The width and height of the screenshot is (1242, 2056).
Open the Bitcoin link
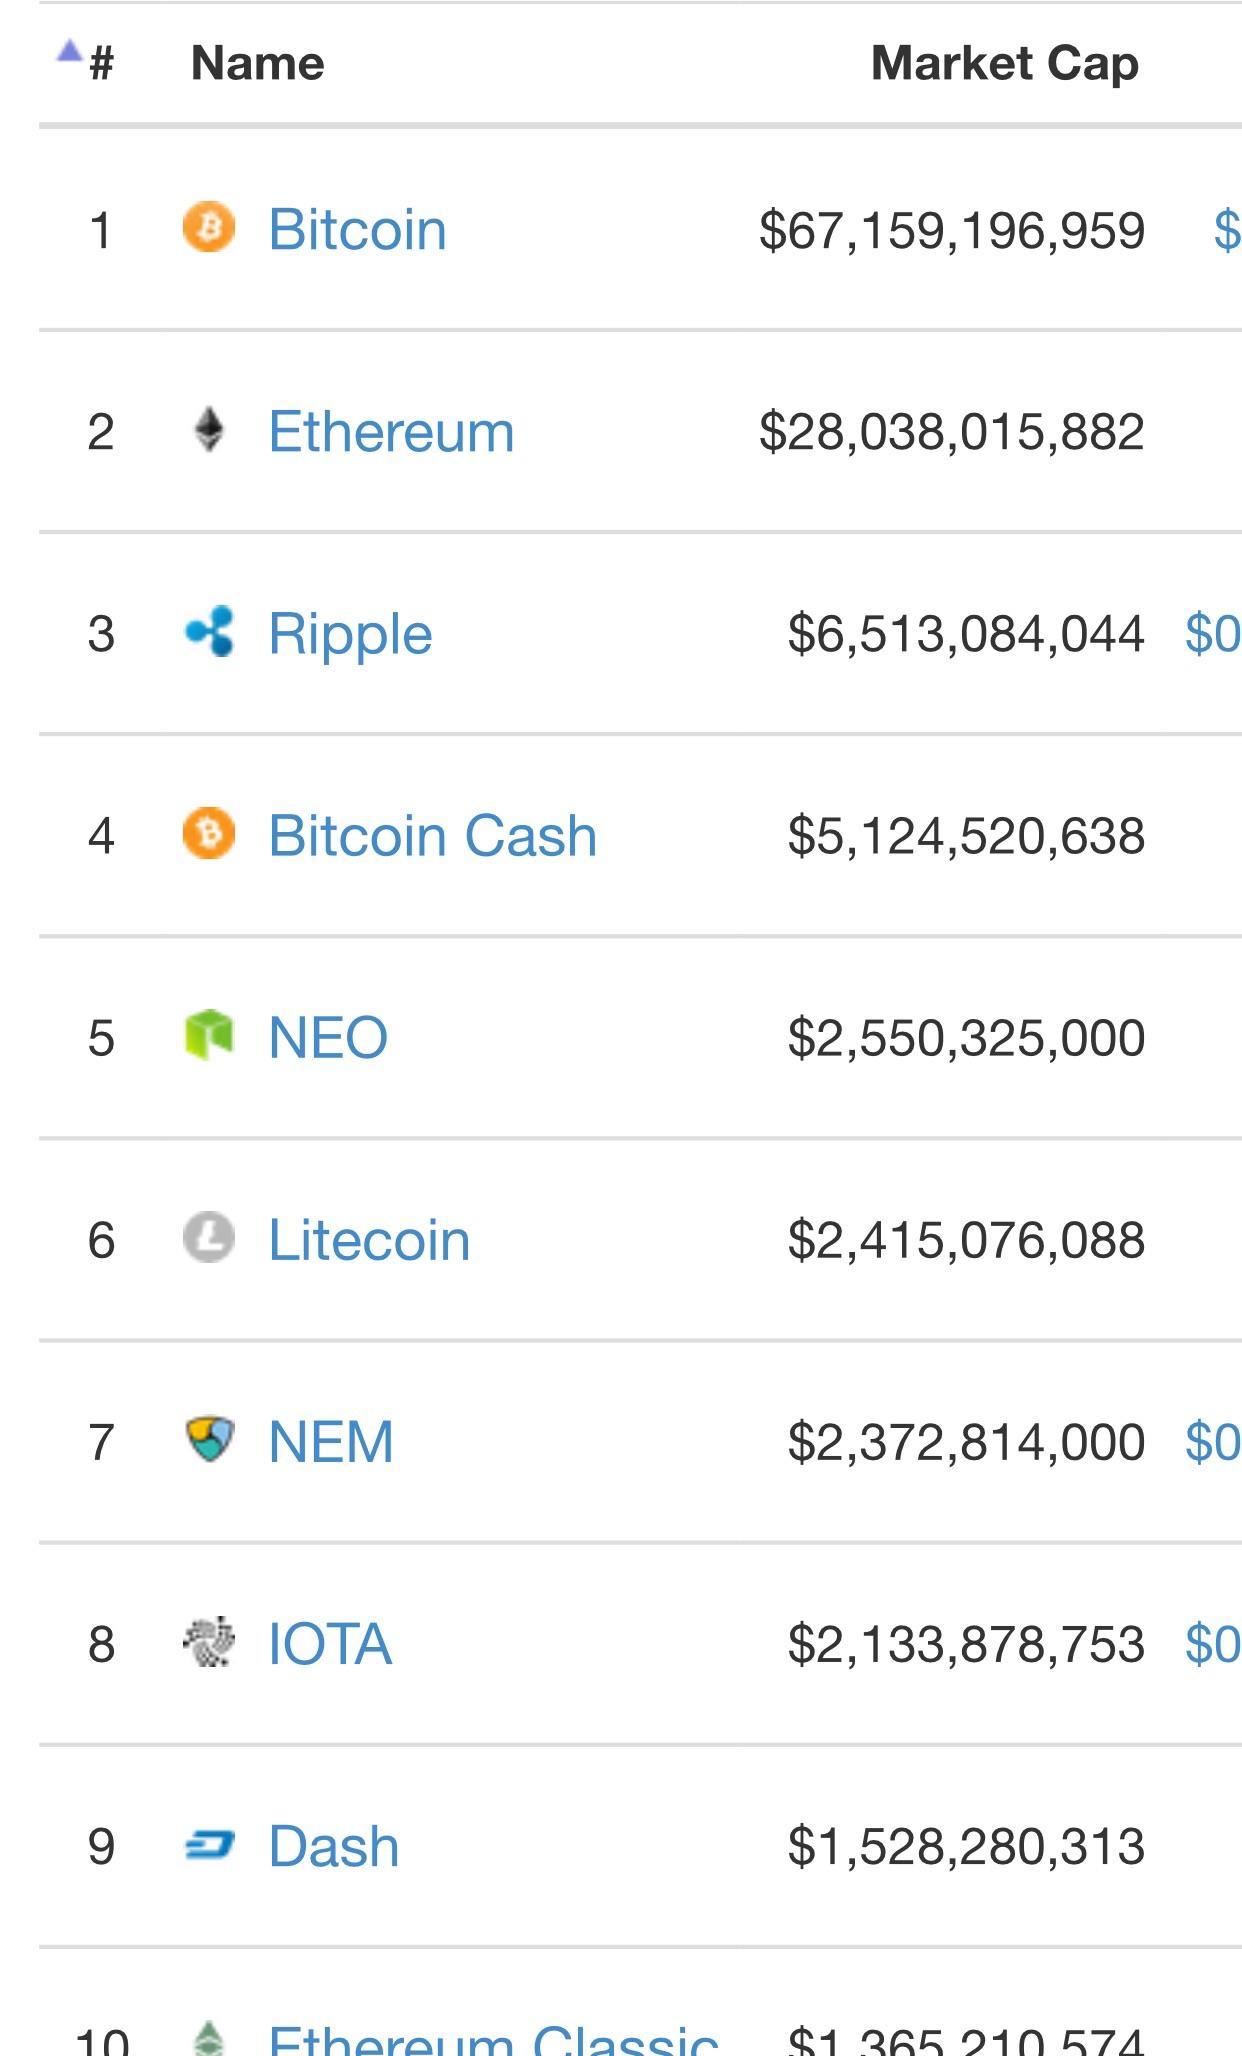pos(357,230)
